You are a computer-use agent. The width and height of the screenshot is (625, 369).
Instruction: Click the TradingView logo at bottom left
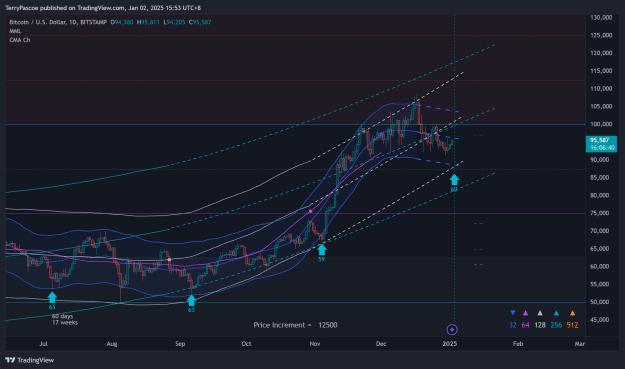(x=29, y=360)
